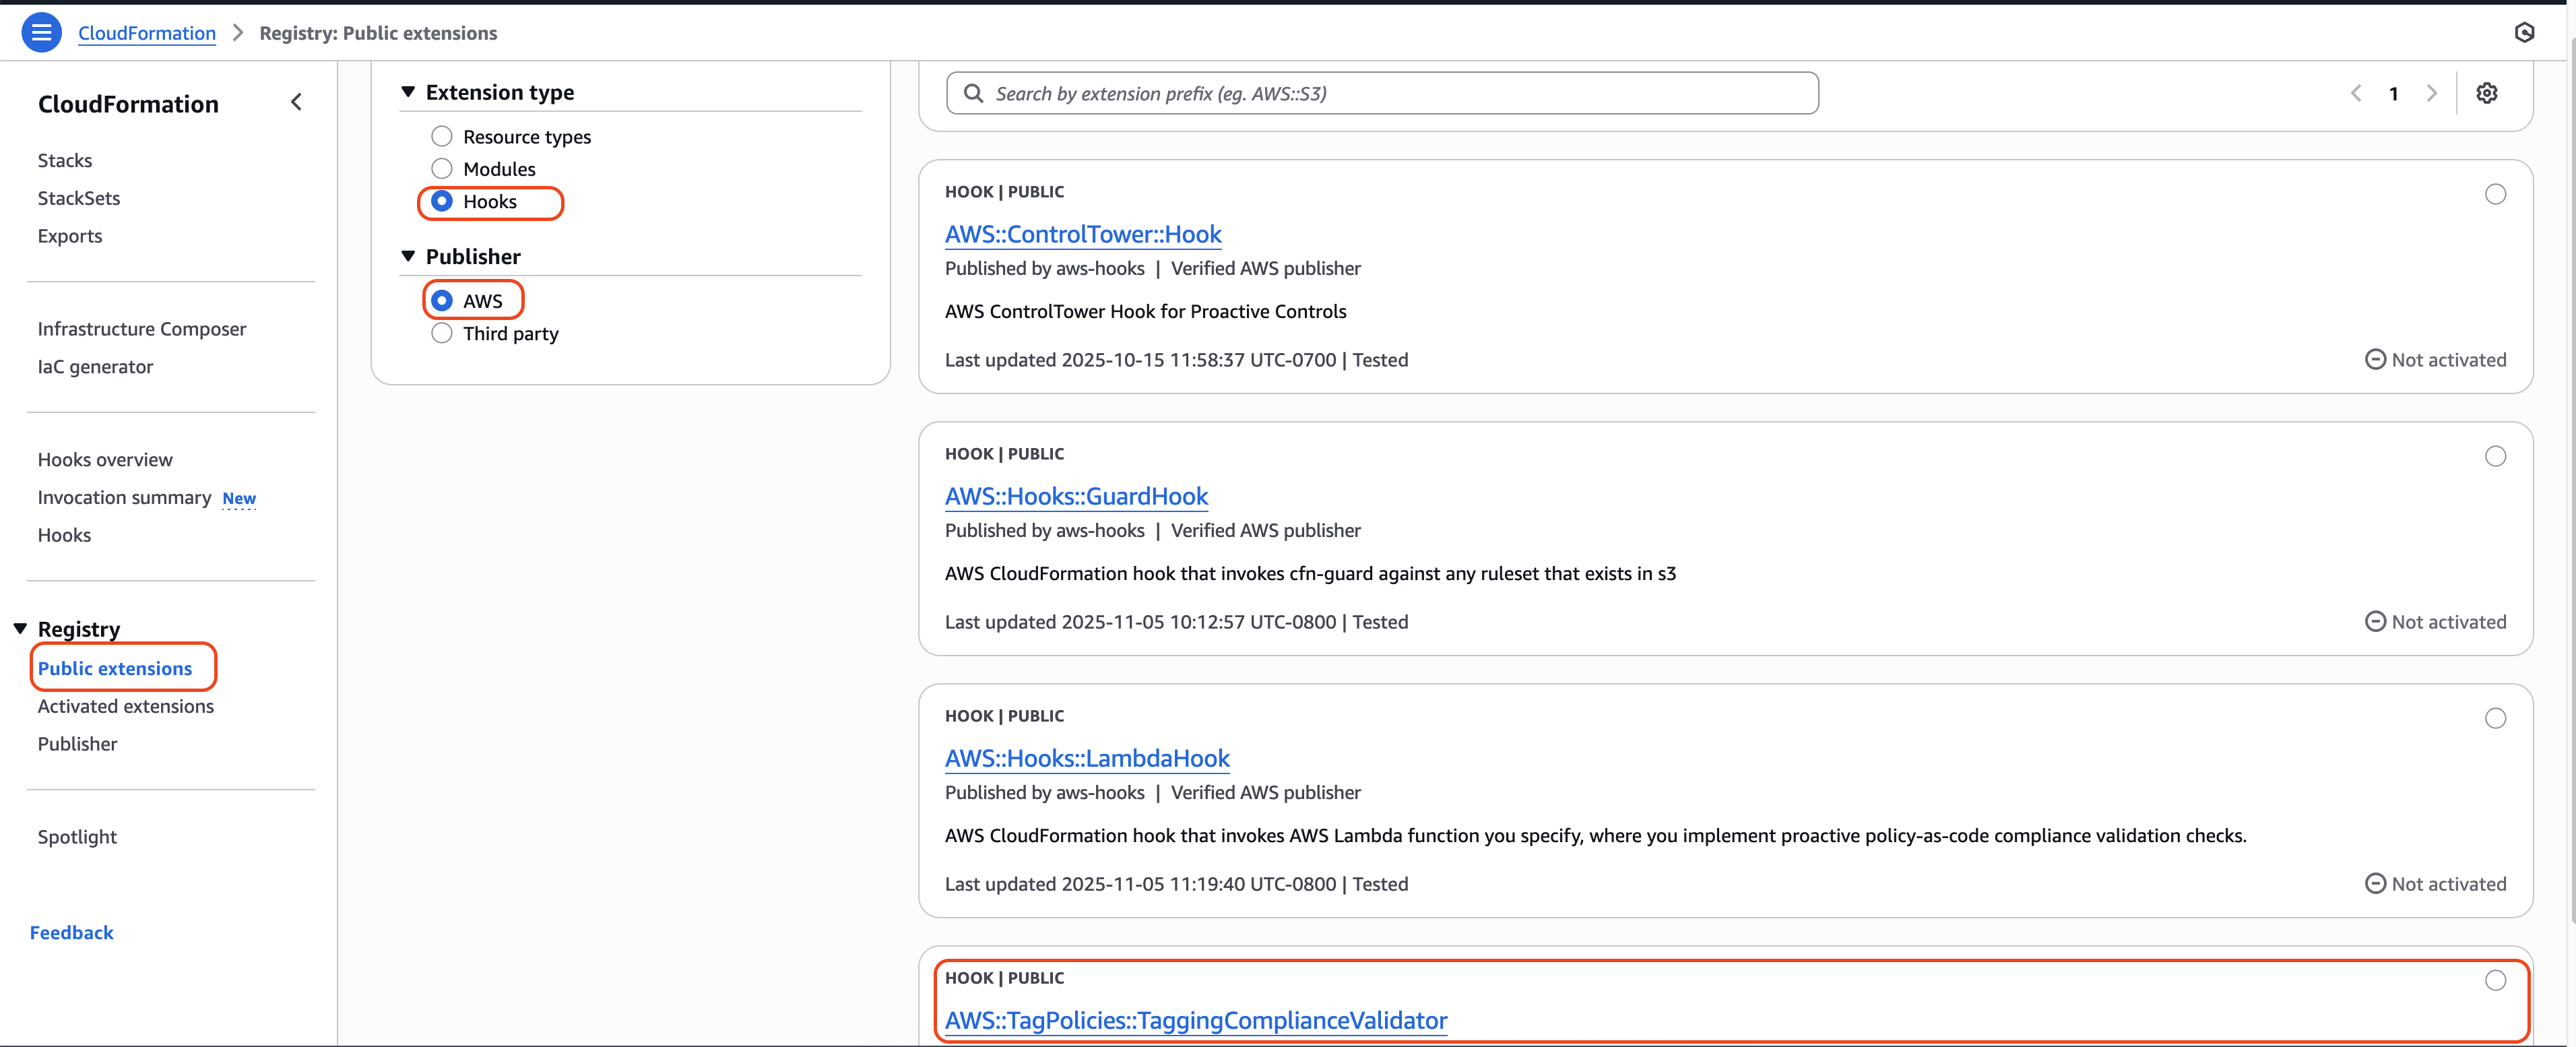Open the CloudFormation notifications history icon
Screen dimensions: 2576x1047
tap(2525, 32)
